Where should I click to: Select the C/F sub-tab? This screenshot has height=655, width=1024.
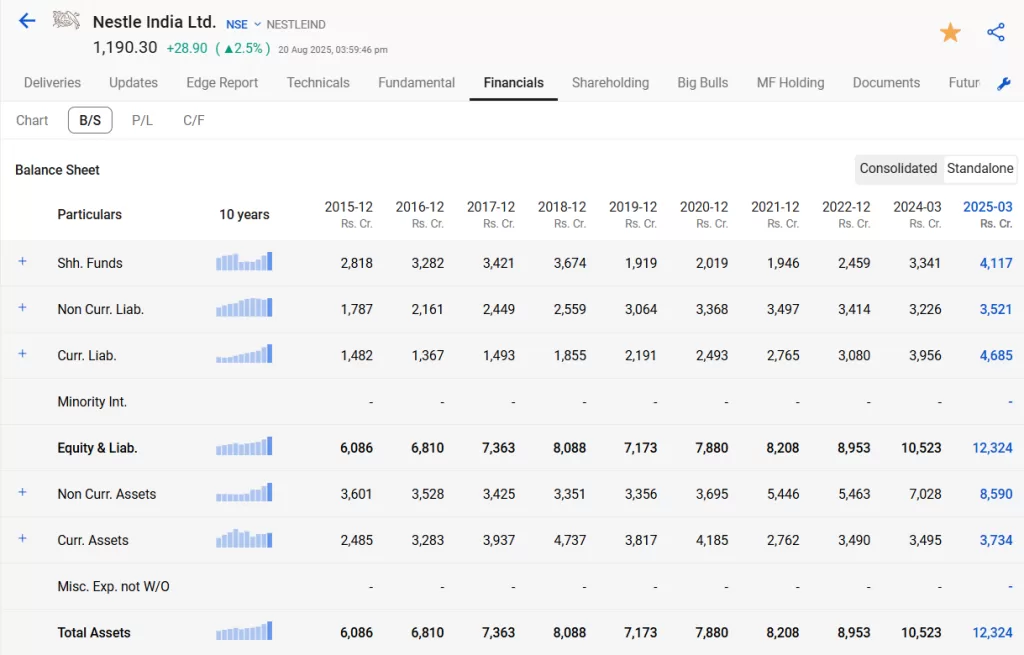click(193, 120)
